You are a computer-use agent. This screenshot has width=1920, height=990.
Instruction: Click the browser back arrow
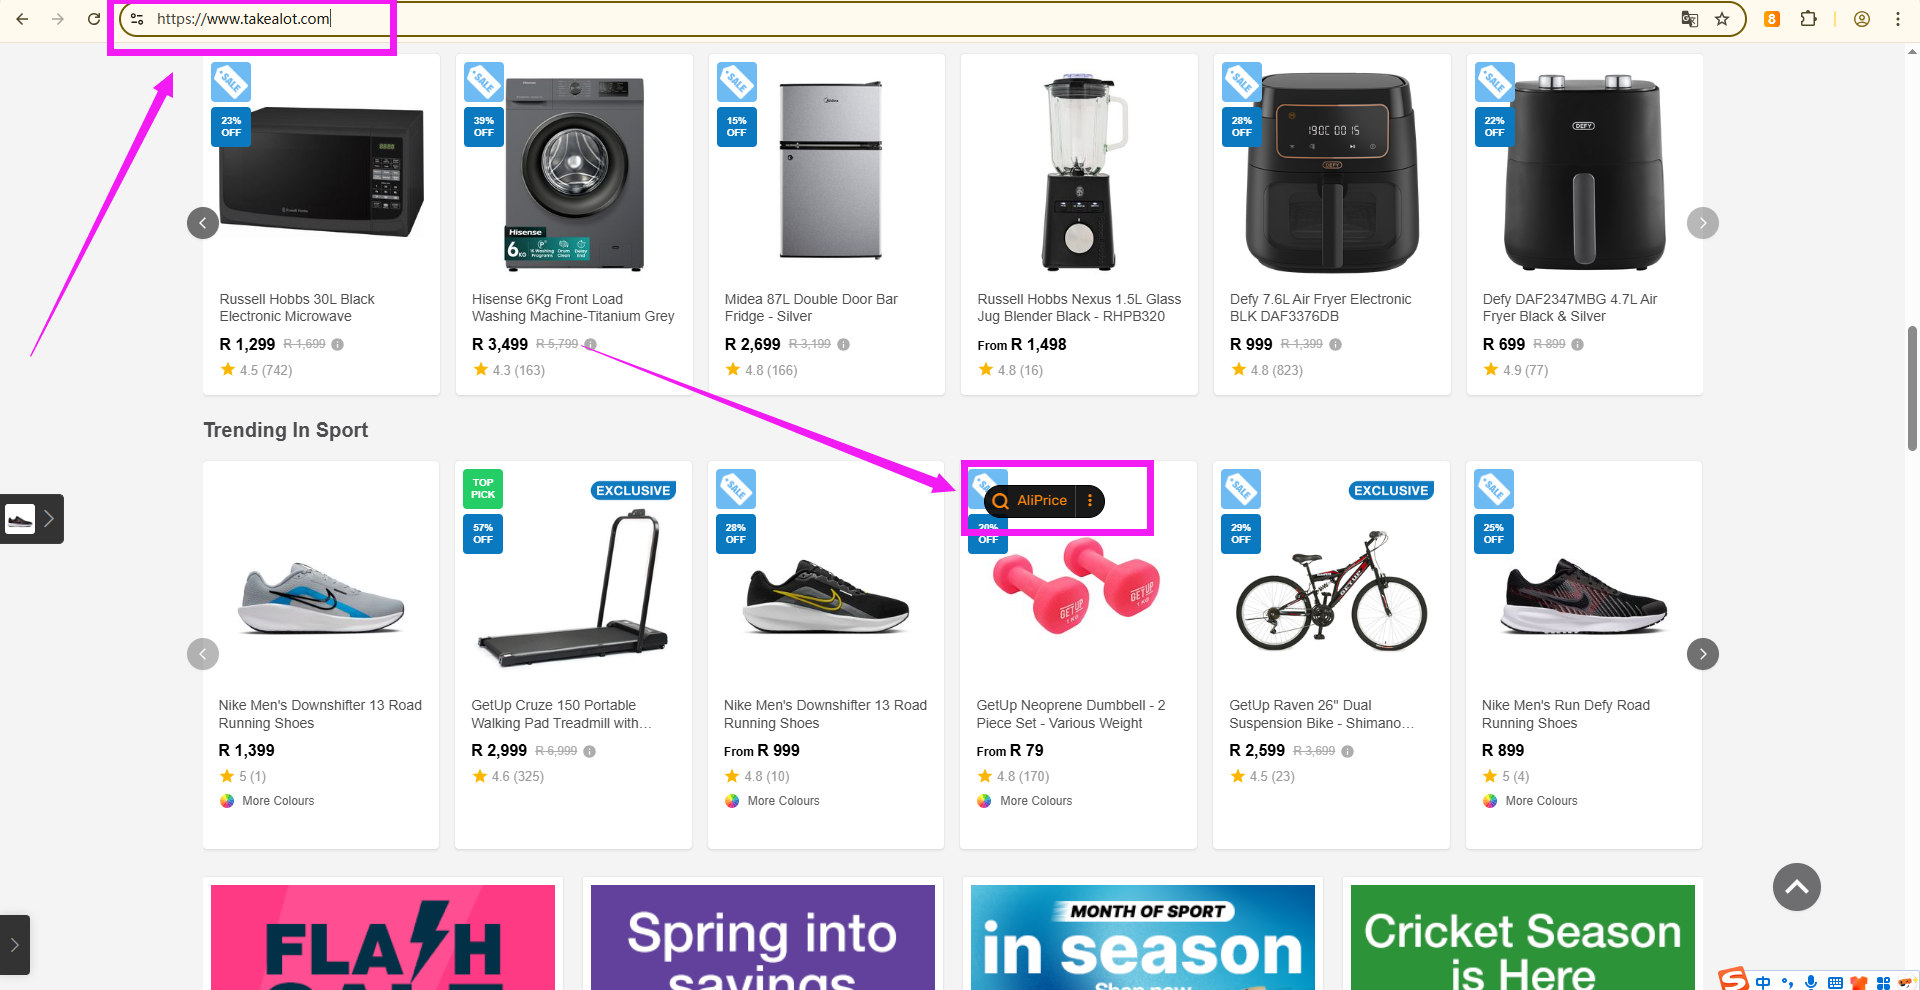(x=22, y=19)
